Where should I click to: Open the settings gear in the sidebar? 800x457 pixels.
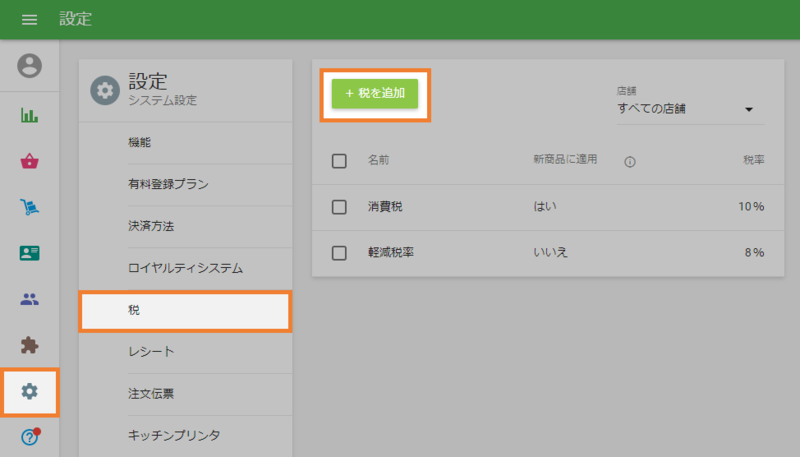(x=30, y=391)
